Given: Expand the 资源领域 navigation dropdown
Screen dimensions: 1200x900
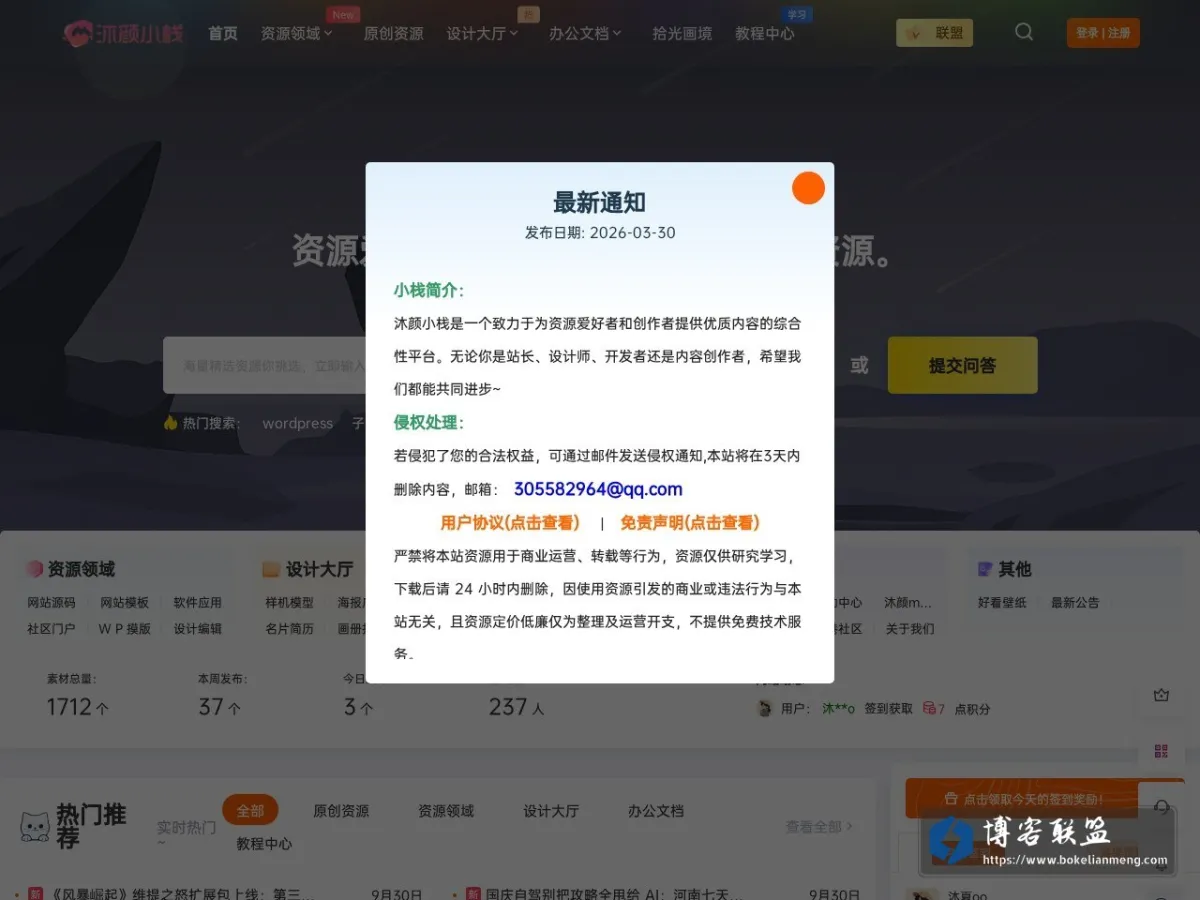Looking at the screenshot, I should tap(296, 33).
